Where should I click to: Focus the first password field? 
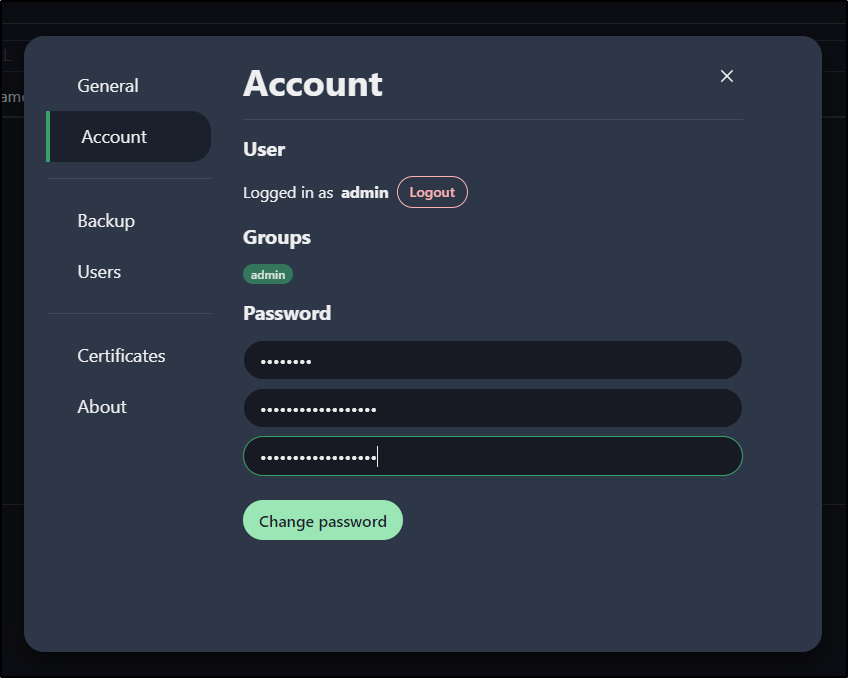[x=493, y=360]
